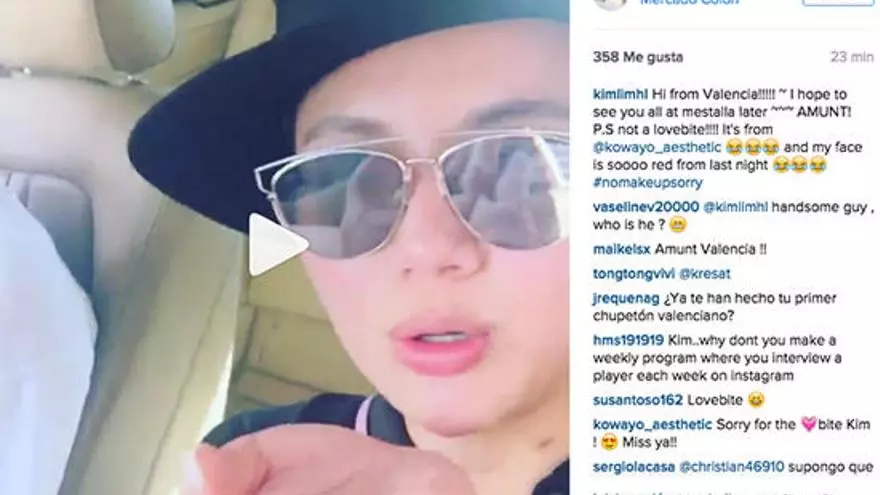Open the 23 min timestamp link
The width and height of the screenshot is (880, 495).
click(851, 57)
